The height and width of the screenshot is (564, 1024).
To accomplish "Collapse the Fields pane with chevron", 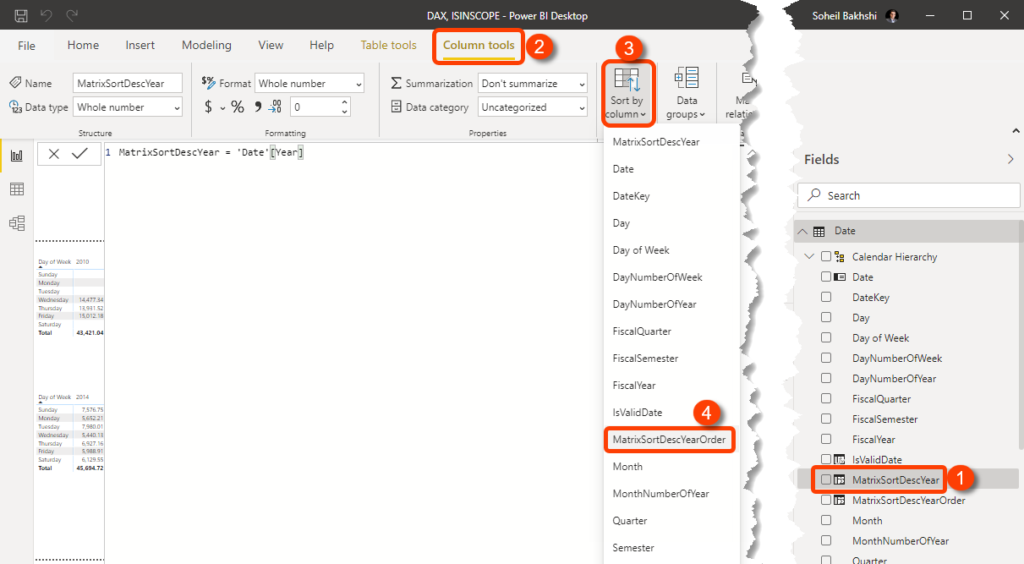I will coord(1010,159).
